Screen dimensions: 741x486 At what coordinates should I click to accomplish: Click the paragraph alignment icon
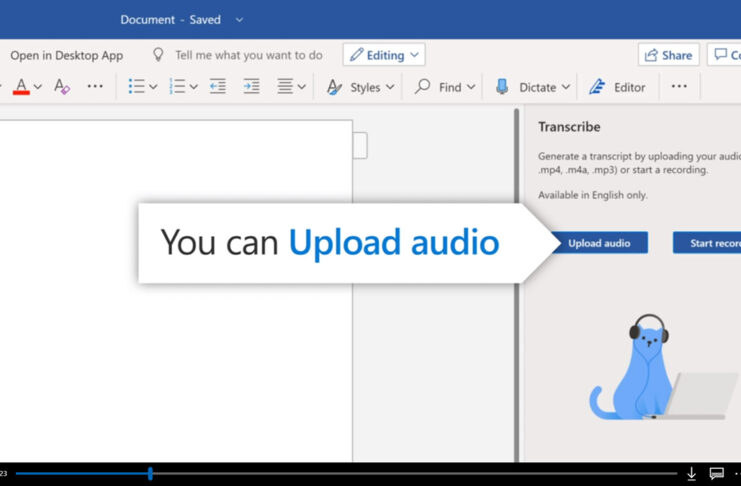[285, 87]
